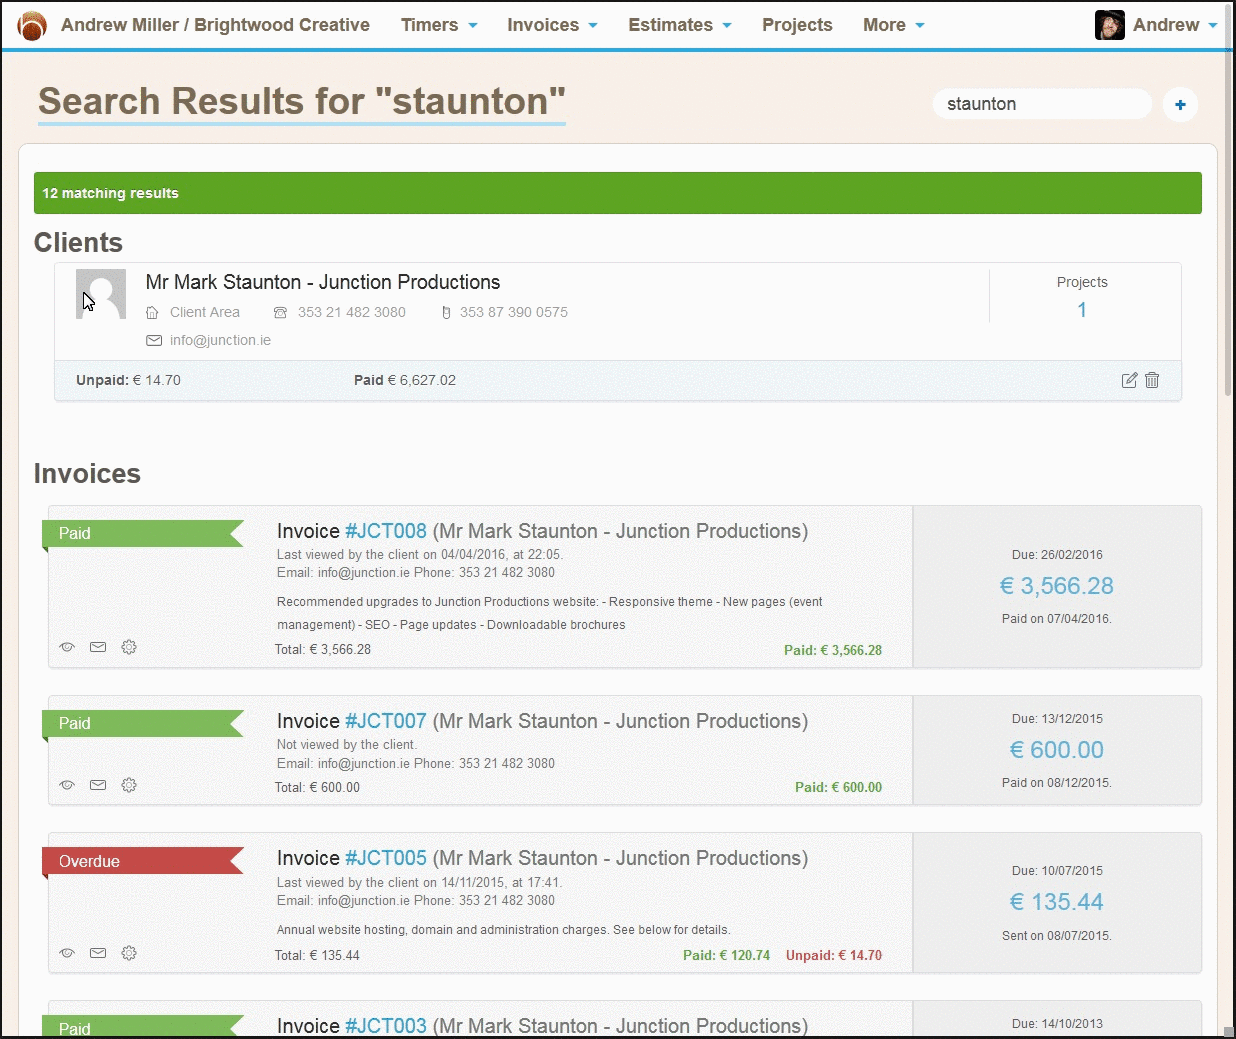Click the Due: 10/07/2015 date
Image resolution: width=1236 pixels, height=1039 pixels.
click(x=1057, y=871)
